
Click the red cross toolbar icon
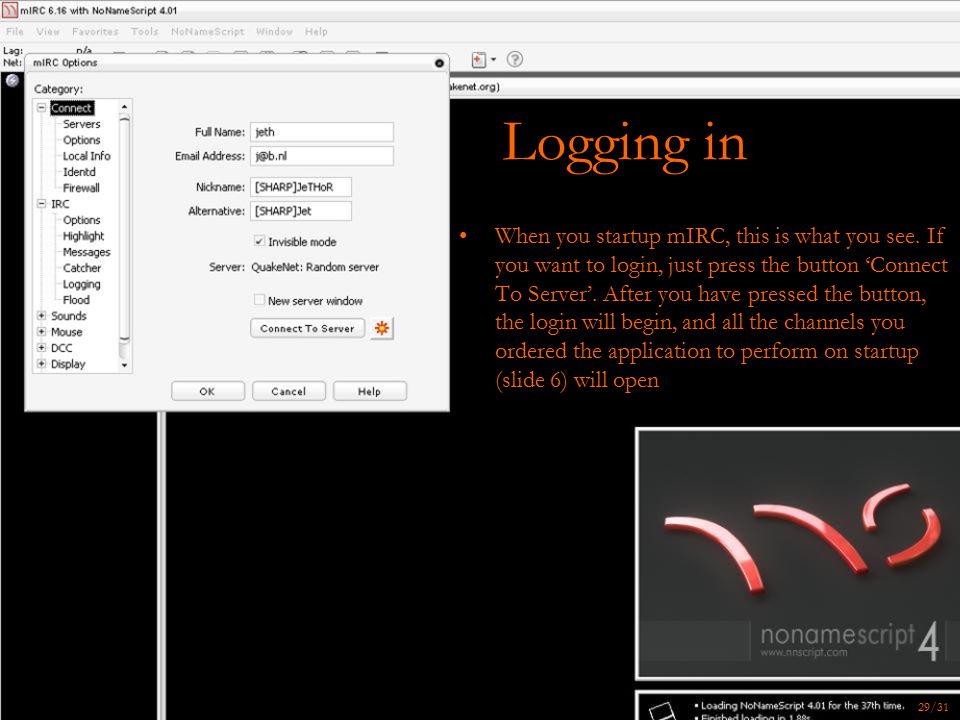coord(479,59)
